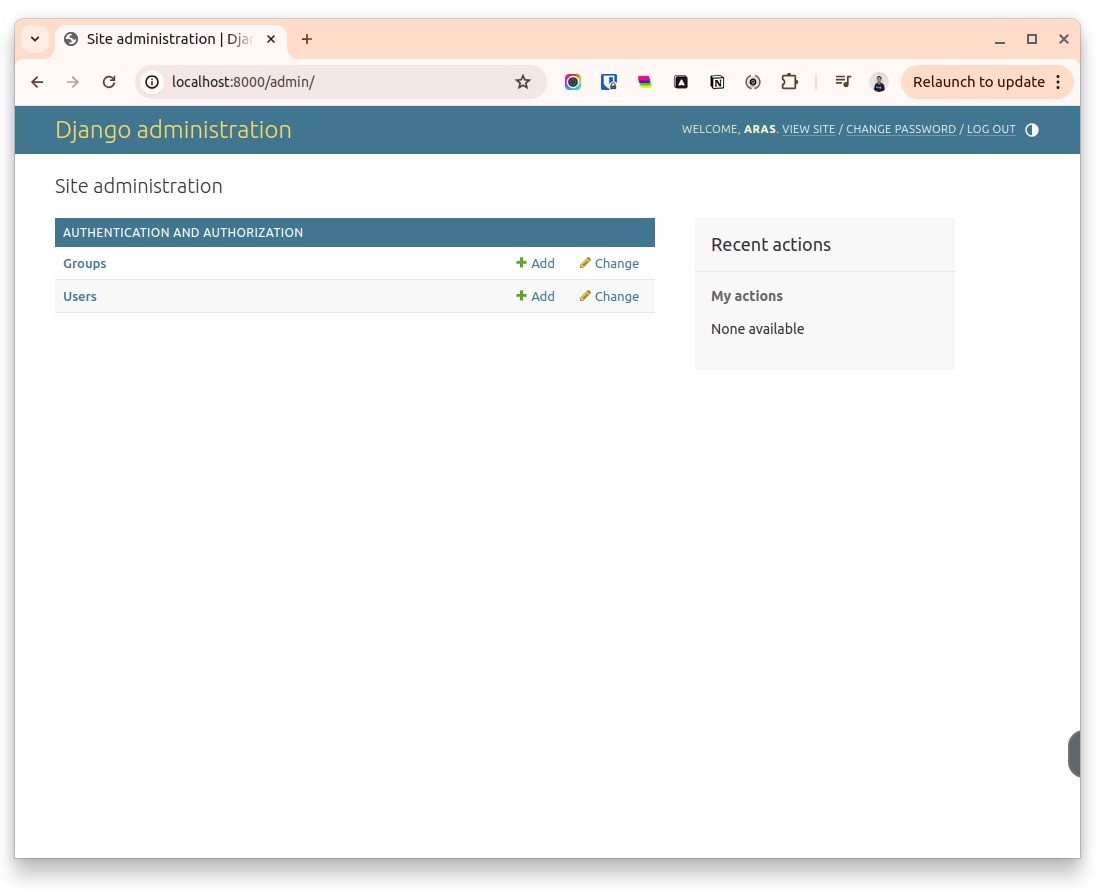Reload the admin page
The image size is (1097, 891).
[x=108, y=82]
